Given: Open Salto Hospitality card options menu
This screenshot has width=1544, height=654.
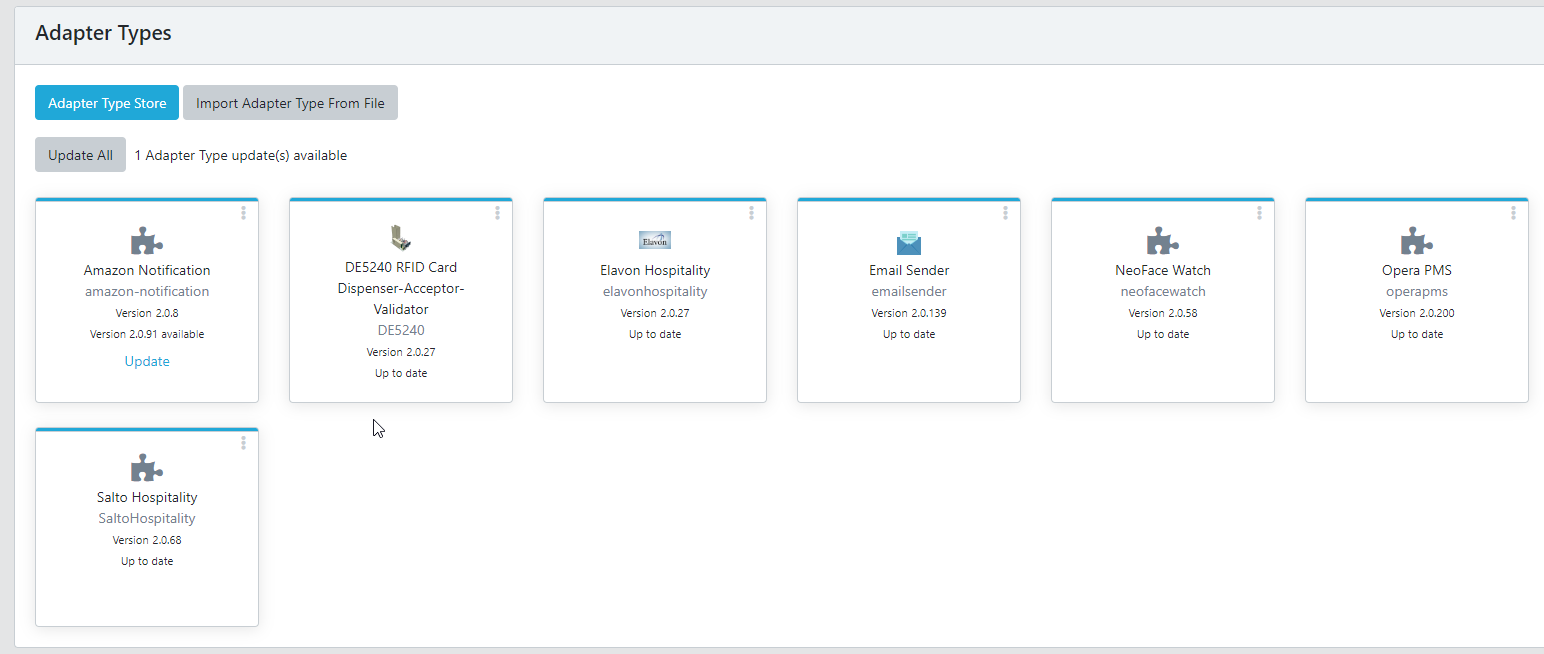Looking at the screenshot, I should 244,443.
